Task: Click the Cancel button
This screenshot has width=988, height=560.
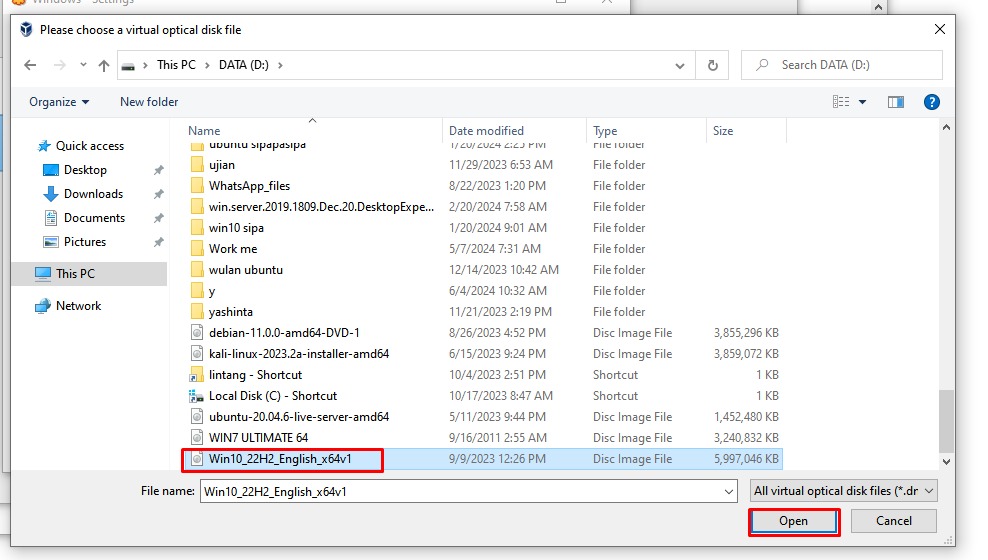Action: 893,521
